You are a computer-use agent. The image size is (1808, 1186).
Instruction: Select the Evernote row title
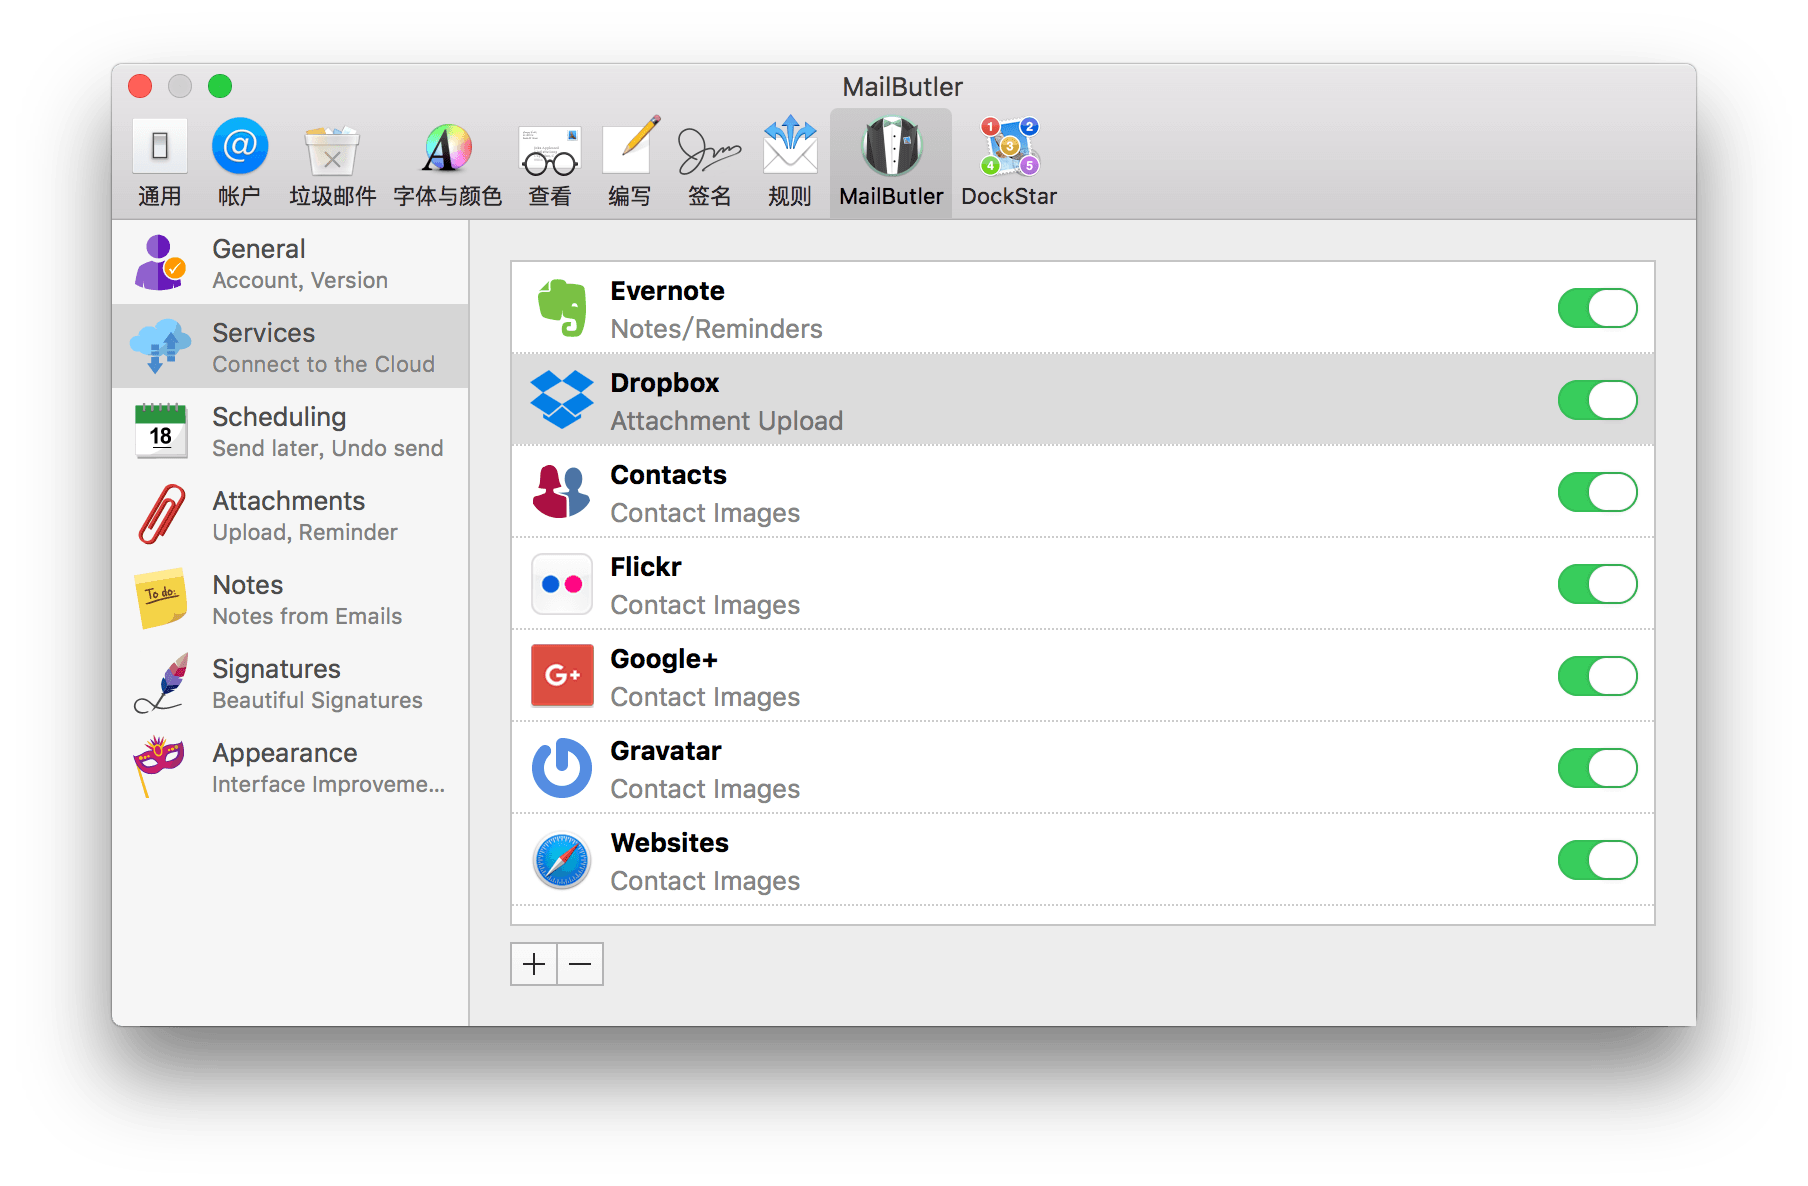pos(667,291)
